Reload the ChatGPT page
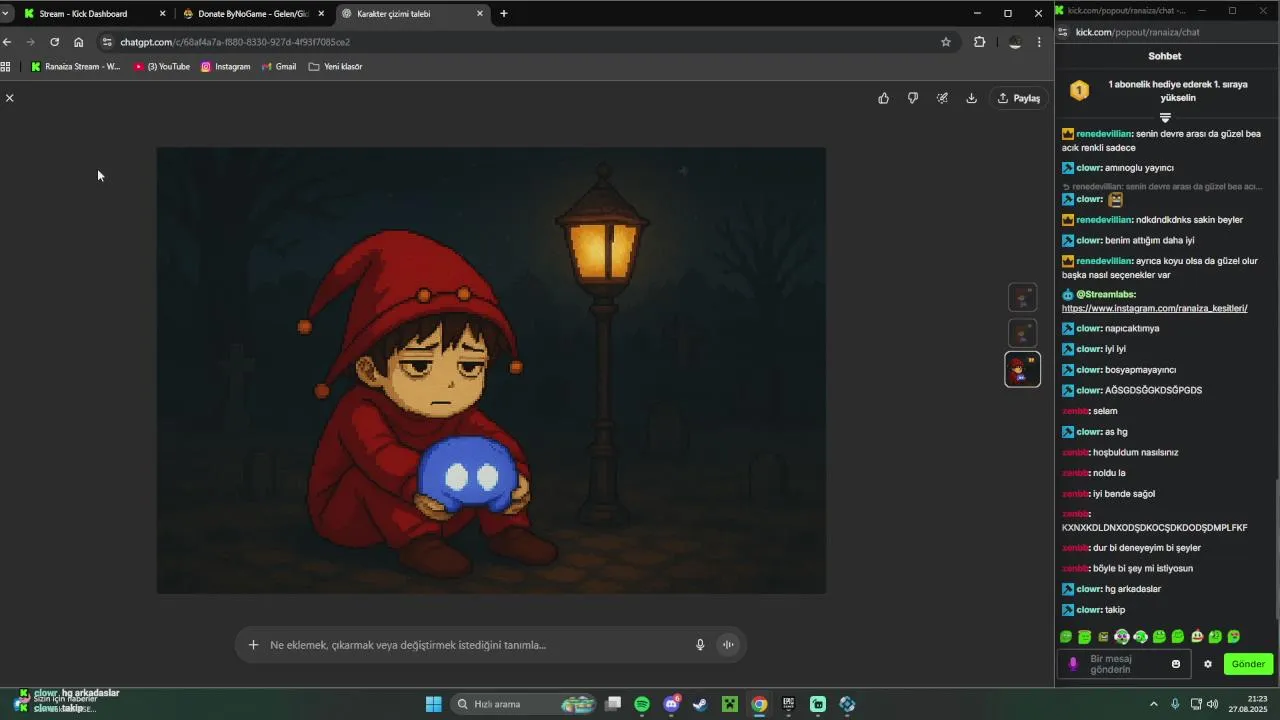Screen dimensions: 1280x720 click(54, 42)
